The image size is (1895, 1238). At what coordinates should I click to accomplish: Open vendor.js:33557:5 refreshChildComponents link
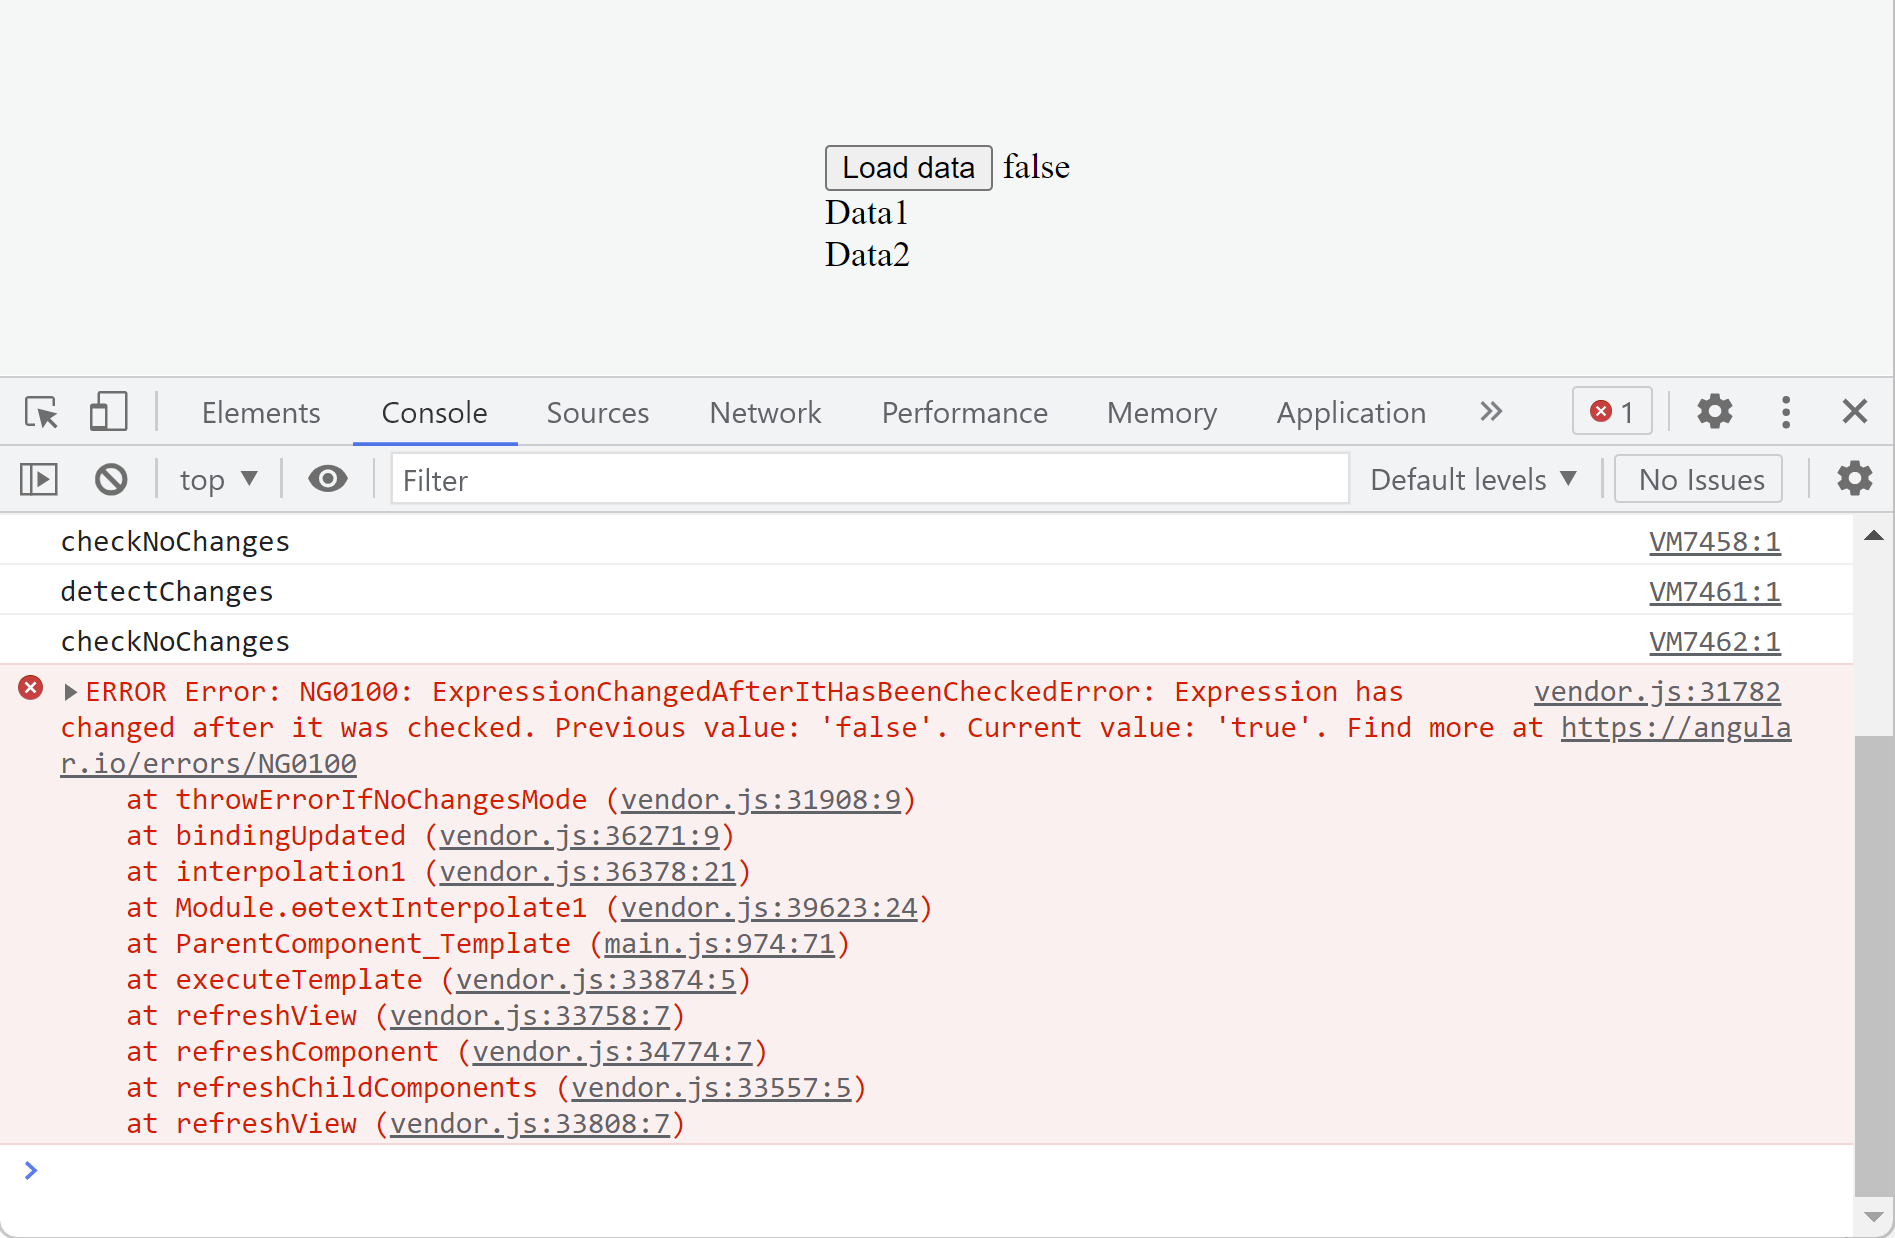(711, 1087)
